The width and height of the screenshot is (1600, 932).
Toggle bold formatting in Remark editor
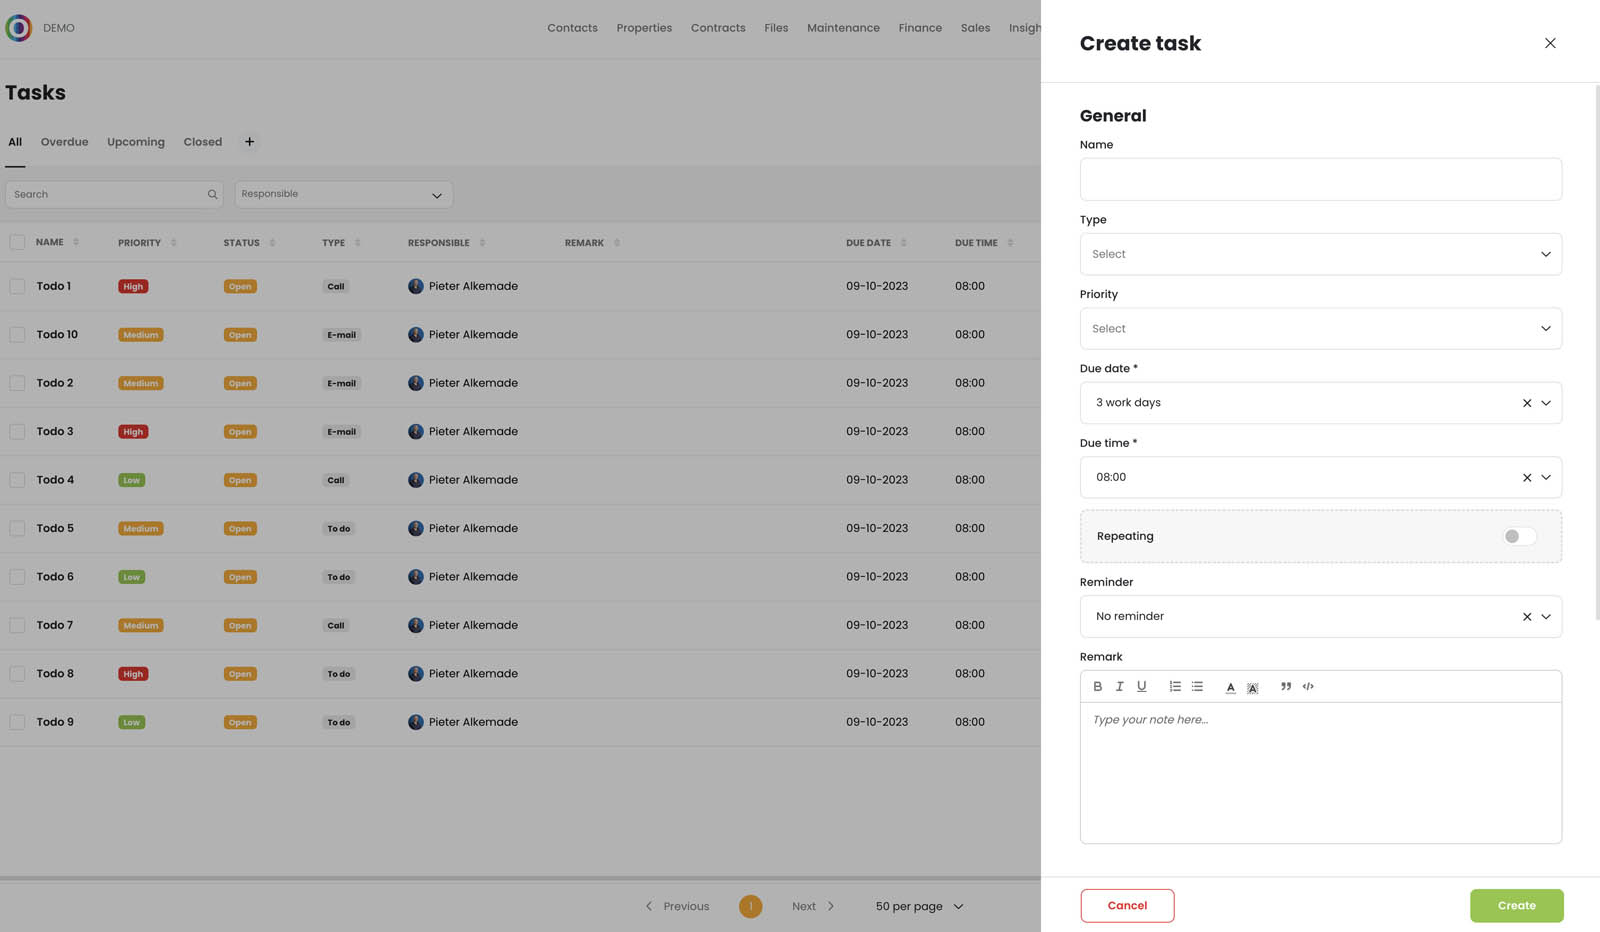pyautogui.click(x=1097, y=686)
